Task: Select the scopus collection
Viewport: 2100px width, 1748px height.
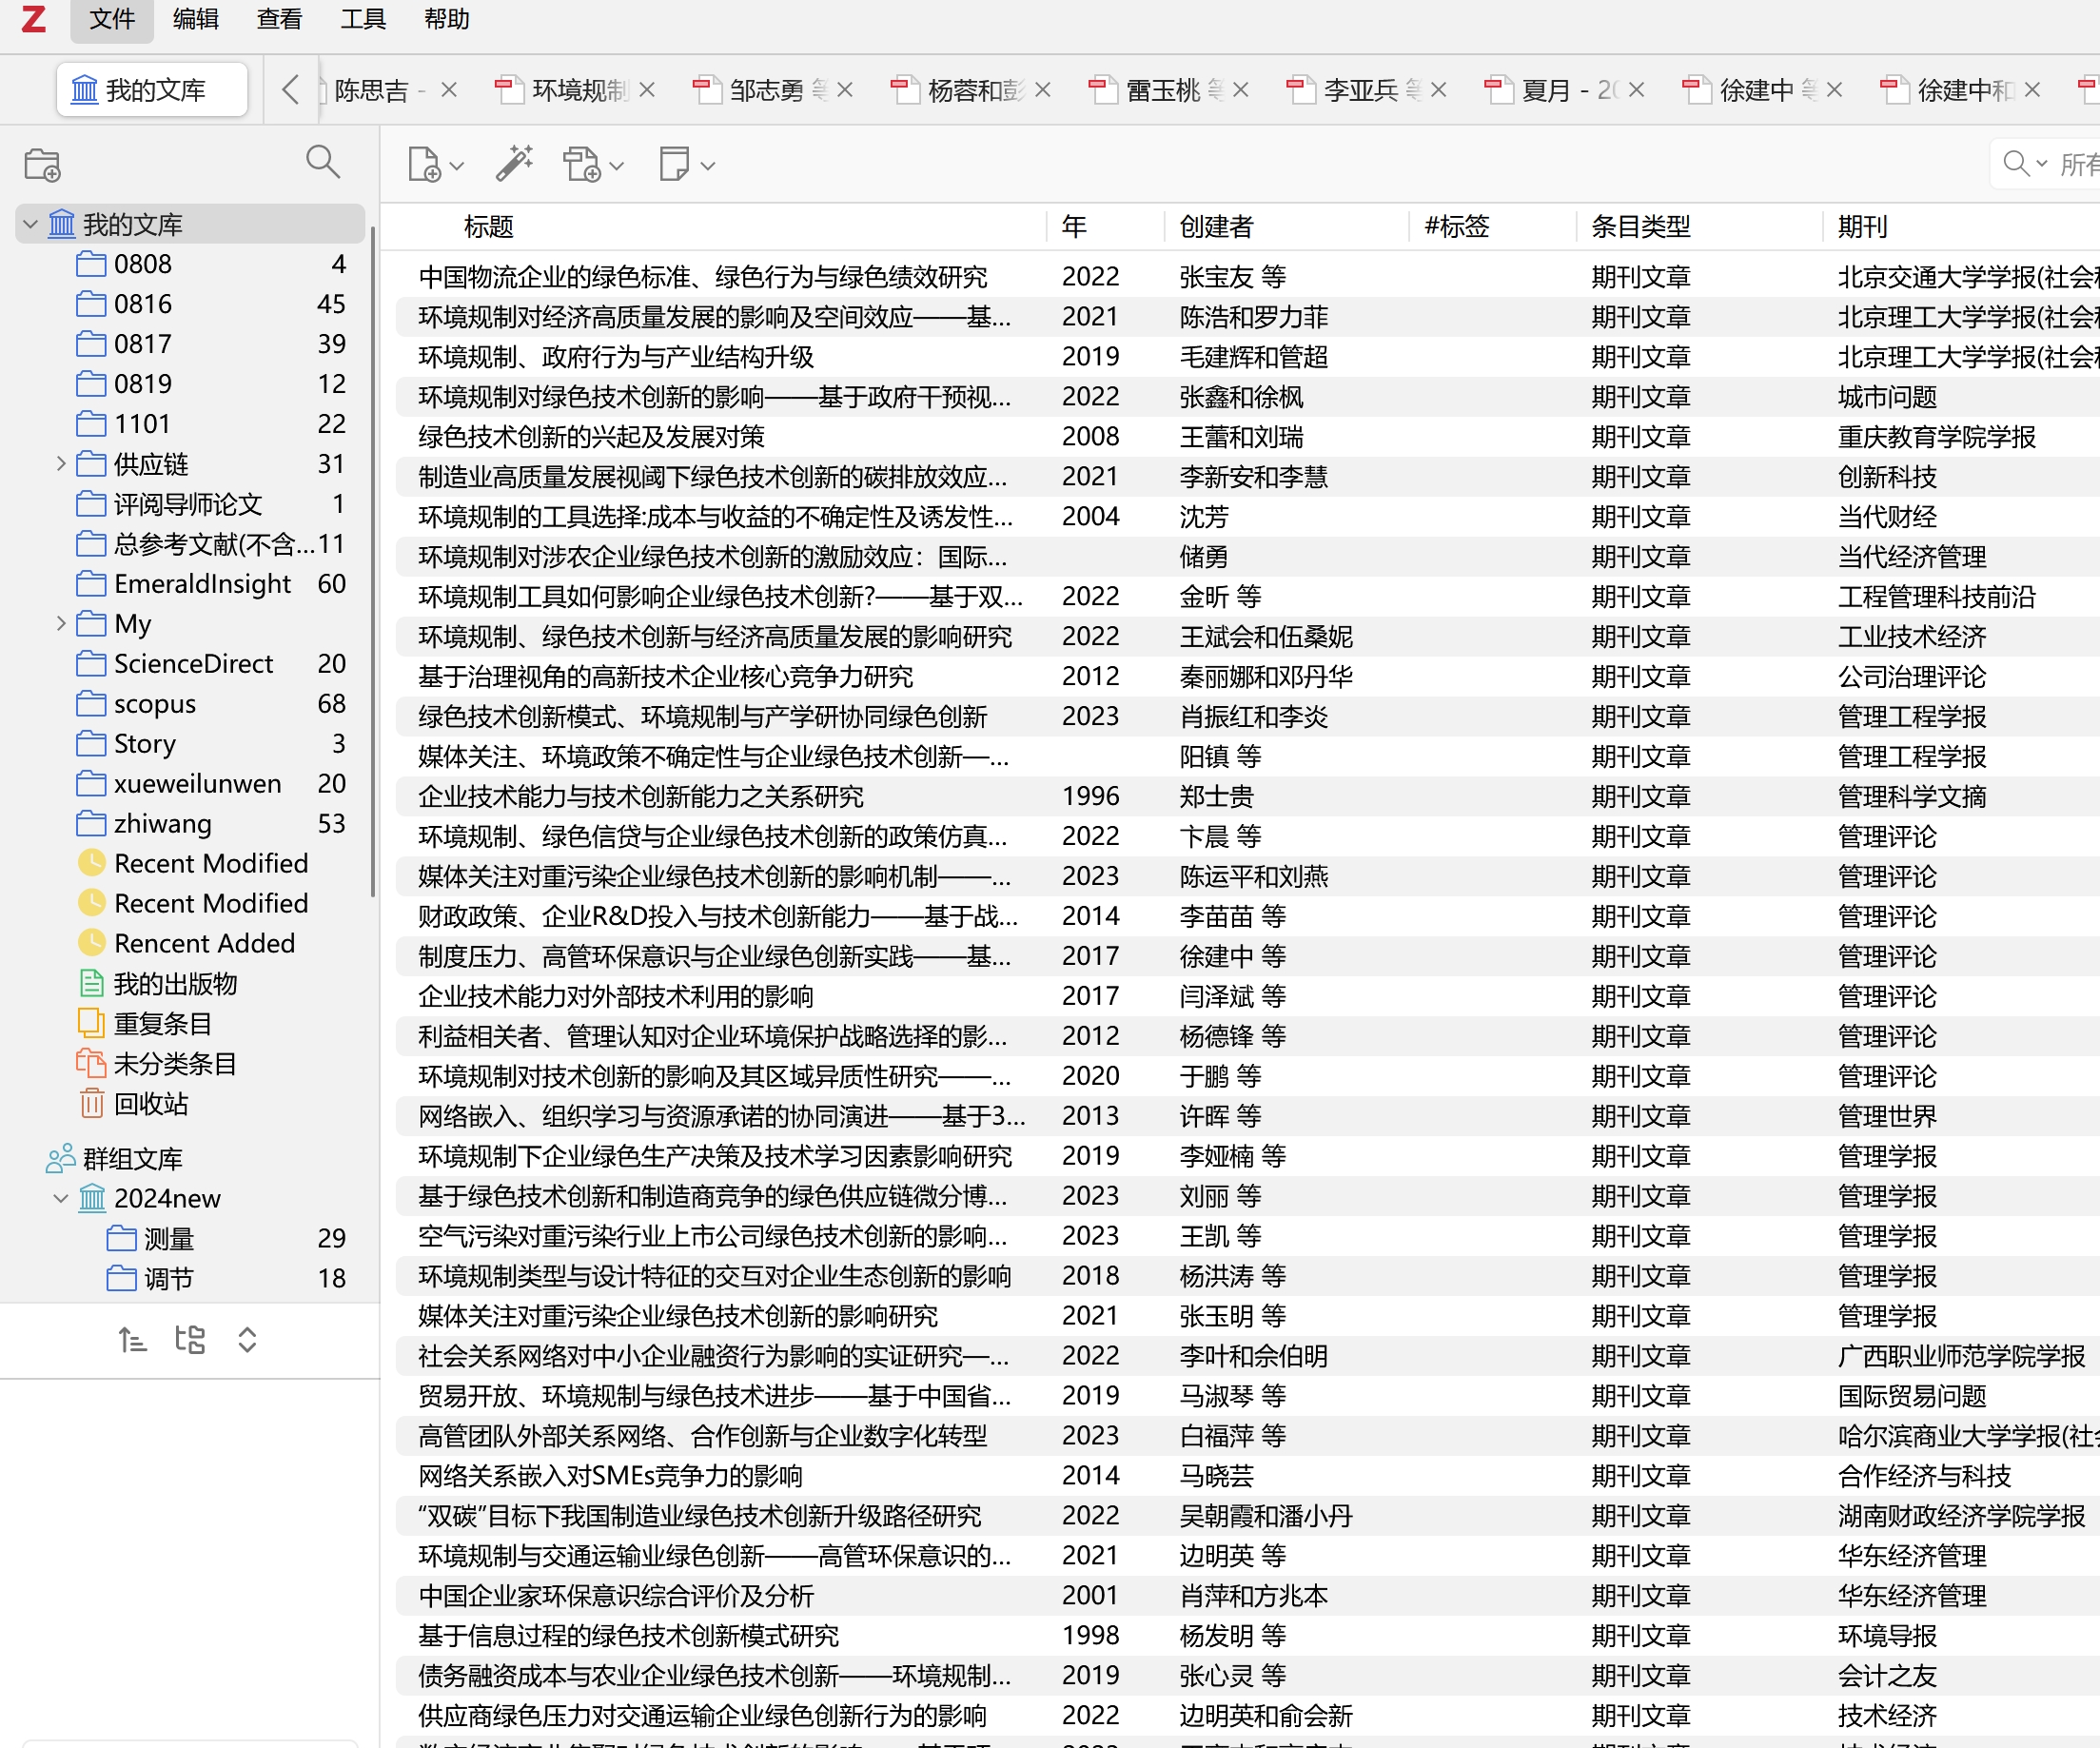Action: click(x=155, y=704)
